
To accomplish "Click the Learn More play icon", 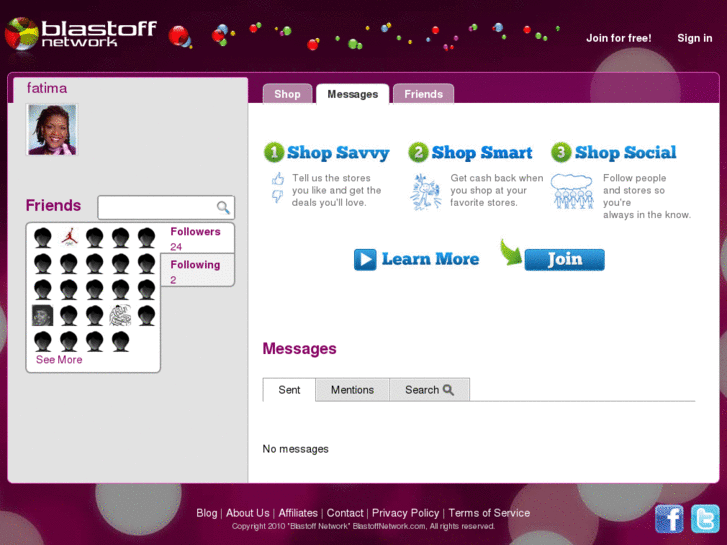I will click(365, 259).
